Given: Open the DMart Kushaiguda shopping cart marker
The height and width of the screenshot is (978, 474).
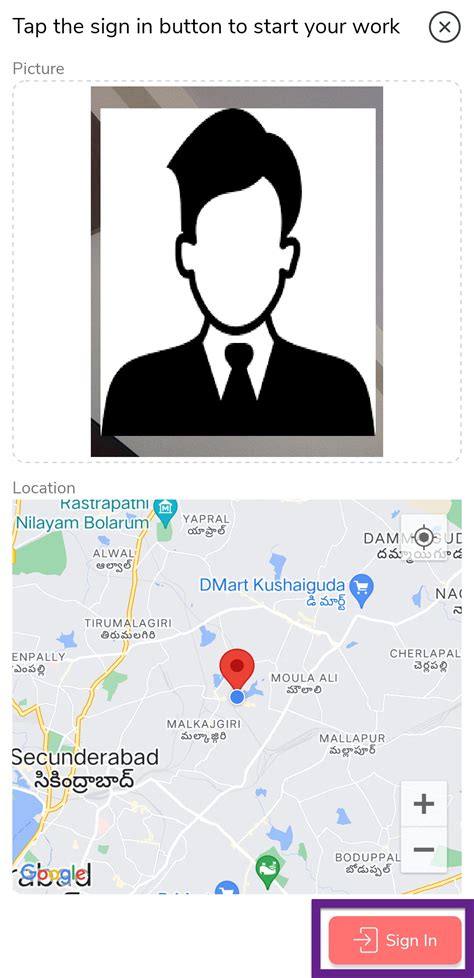Looking at the screenshot, I should click(361, 587).
